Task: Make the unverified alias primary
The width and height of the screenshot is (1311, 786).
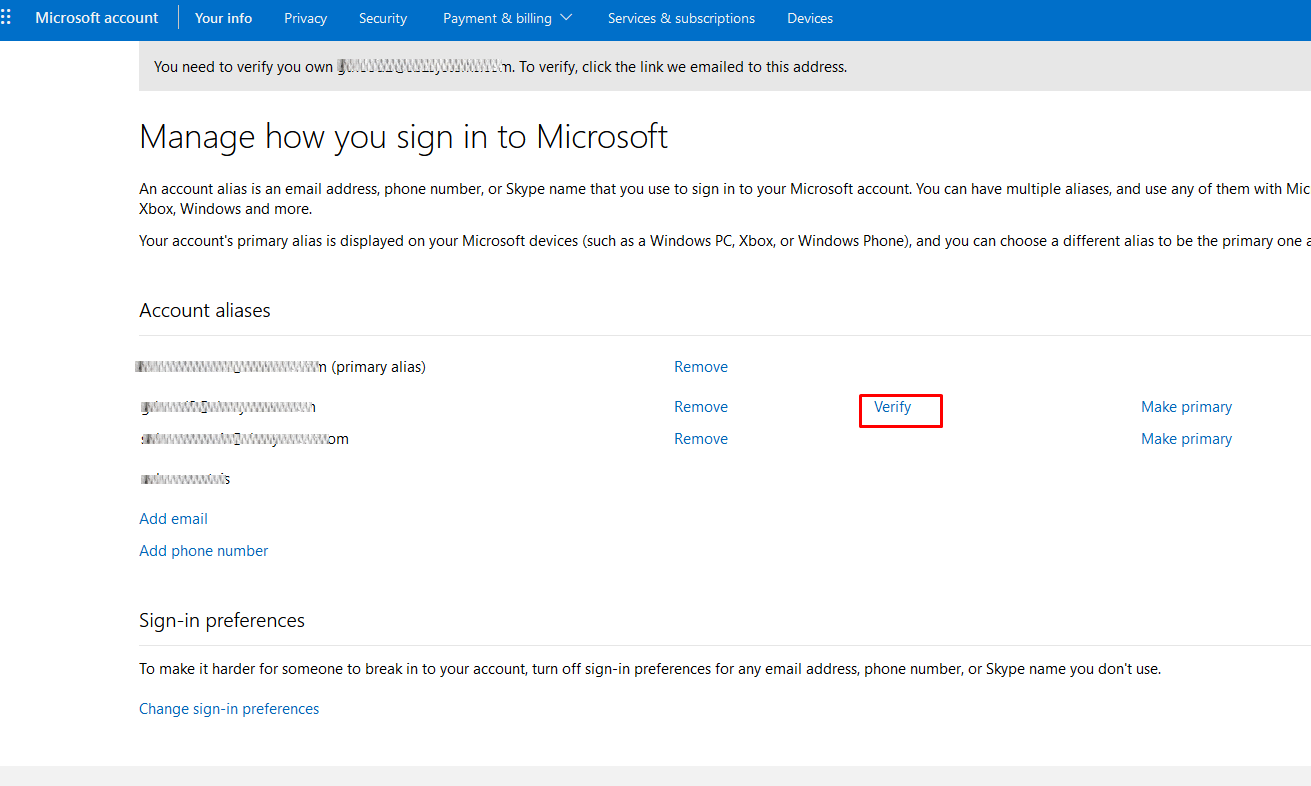Action: 1186,407
